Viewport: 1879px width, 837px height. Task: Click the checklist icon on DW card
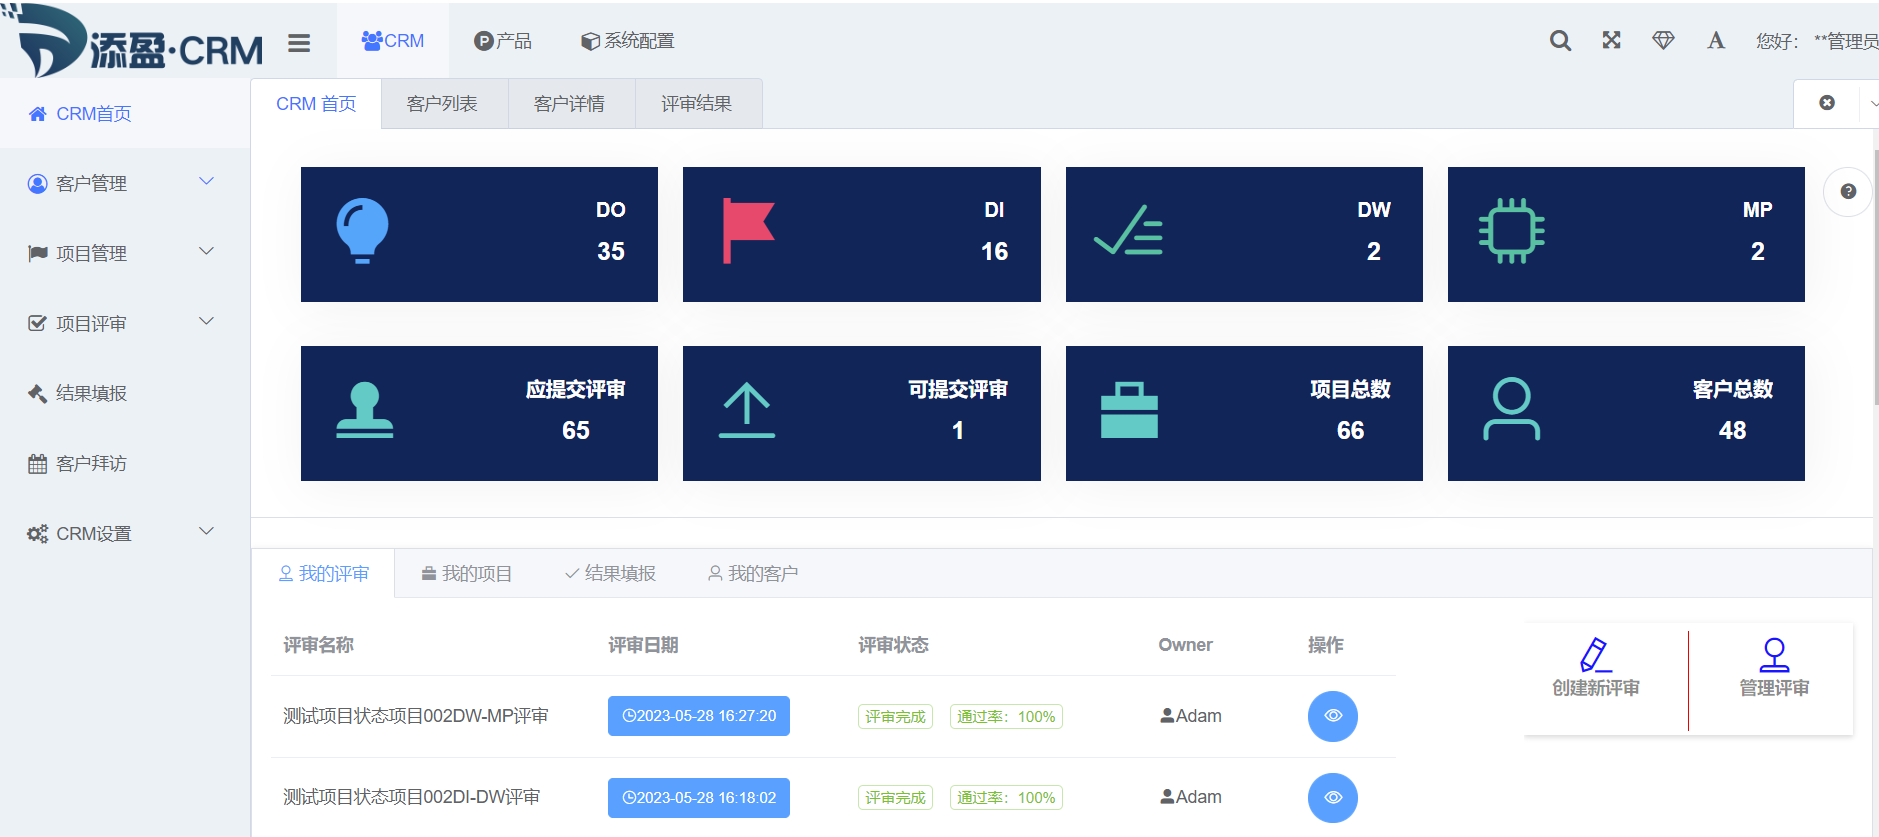click(1128, 231)
